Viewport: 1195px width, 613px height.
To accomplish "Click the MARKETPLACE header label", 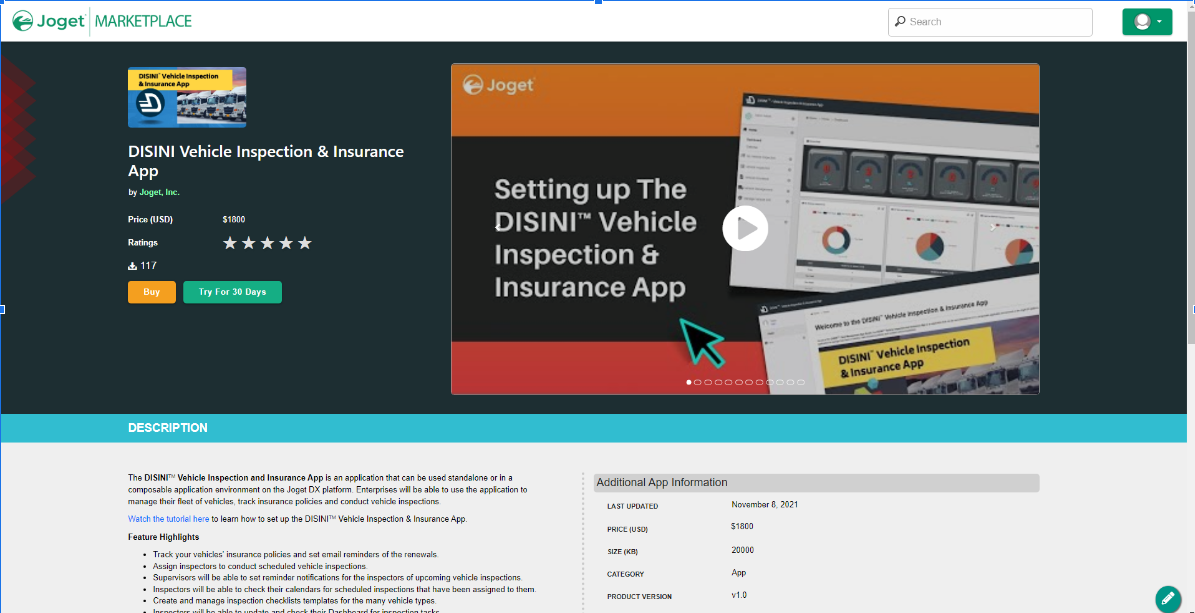I will [143, 21].
